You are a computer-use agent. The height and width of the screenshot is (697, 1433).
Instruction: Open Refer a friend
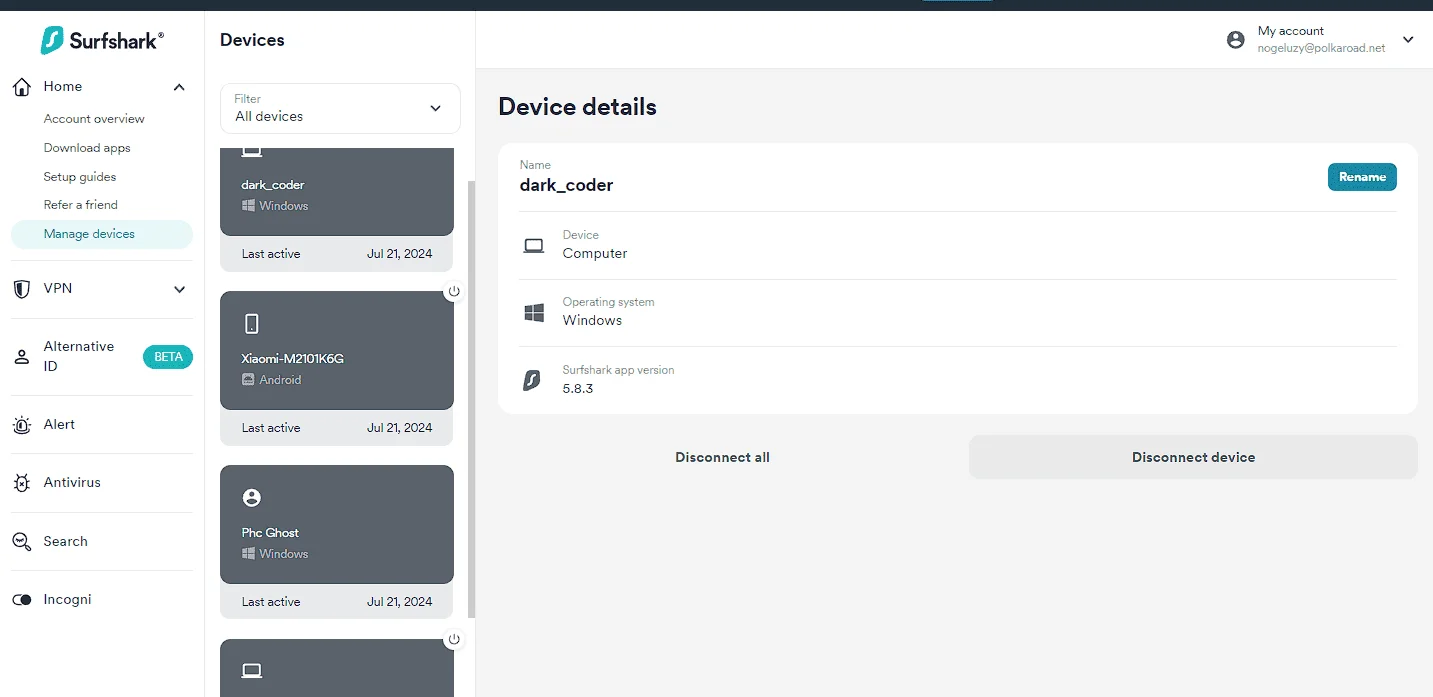(x=81, y=205)
